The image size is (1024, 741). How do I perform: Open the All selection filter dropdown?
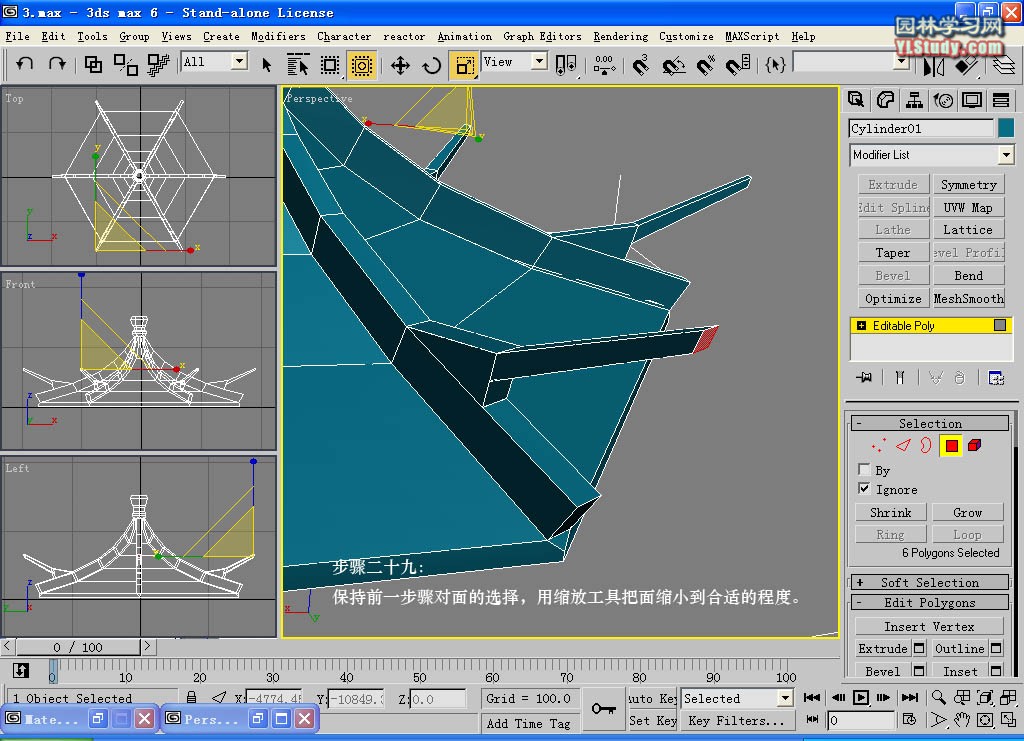(240, 61)
